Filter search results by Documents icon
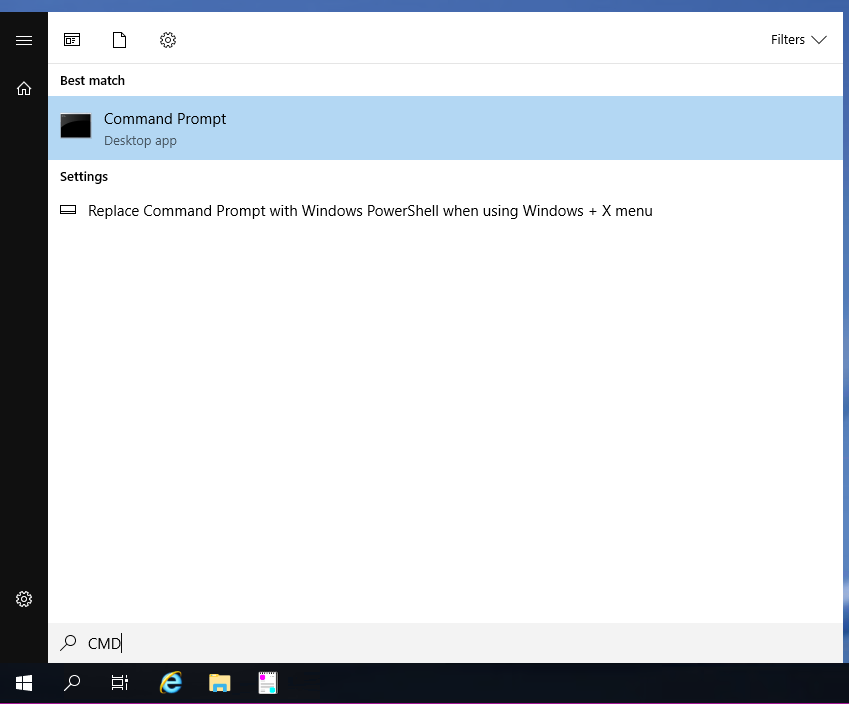The image size is (849, 704). [x=120, y=40]
